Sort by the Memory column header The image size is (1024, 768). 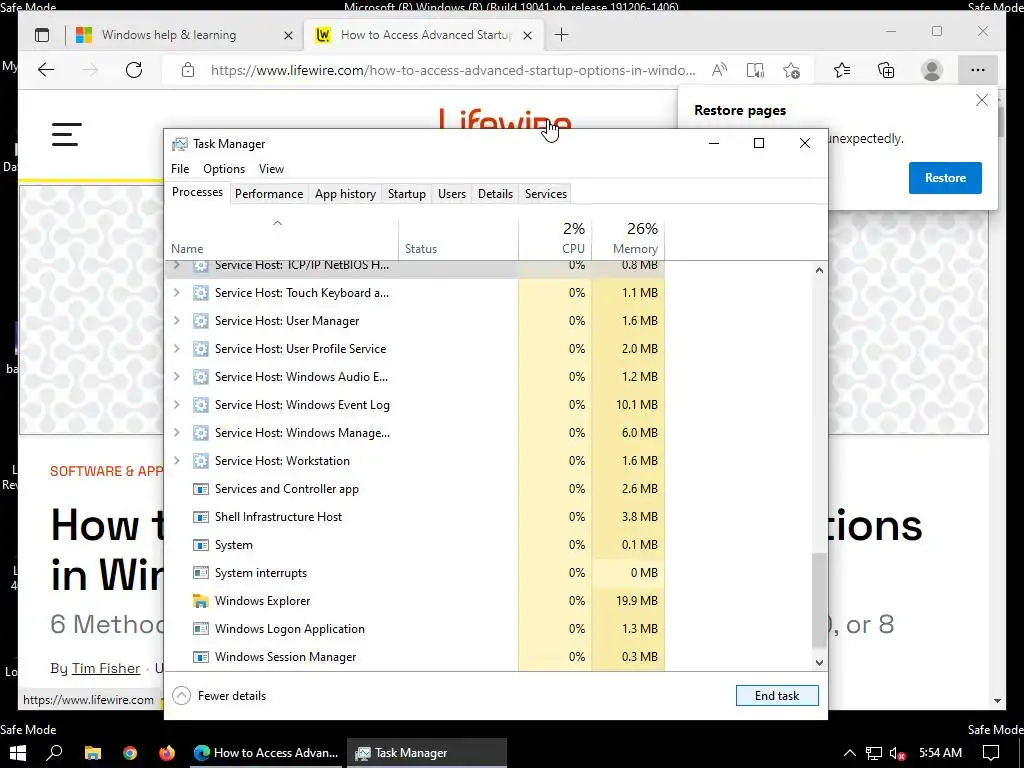tap(628, 240)
